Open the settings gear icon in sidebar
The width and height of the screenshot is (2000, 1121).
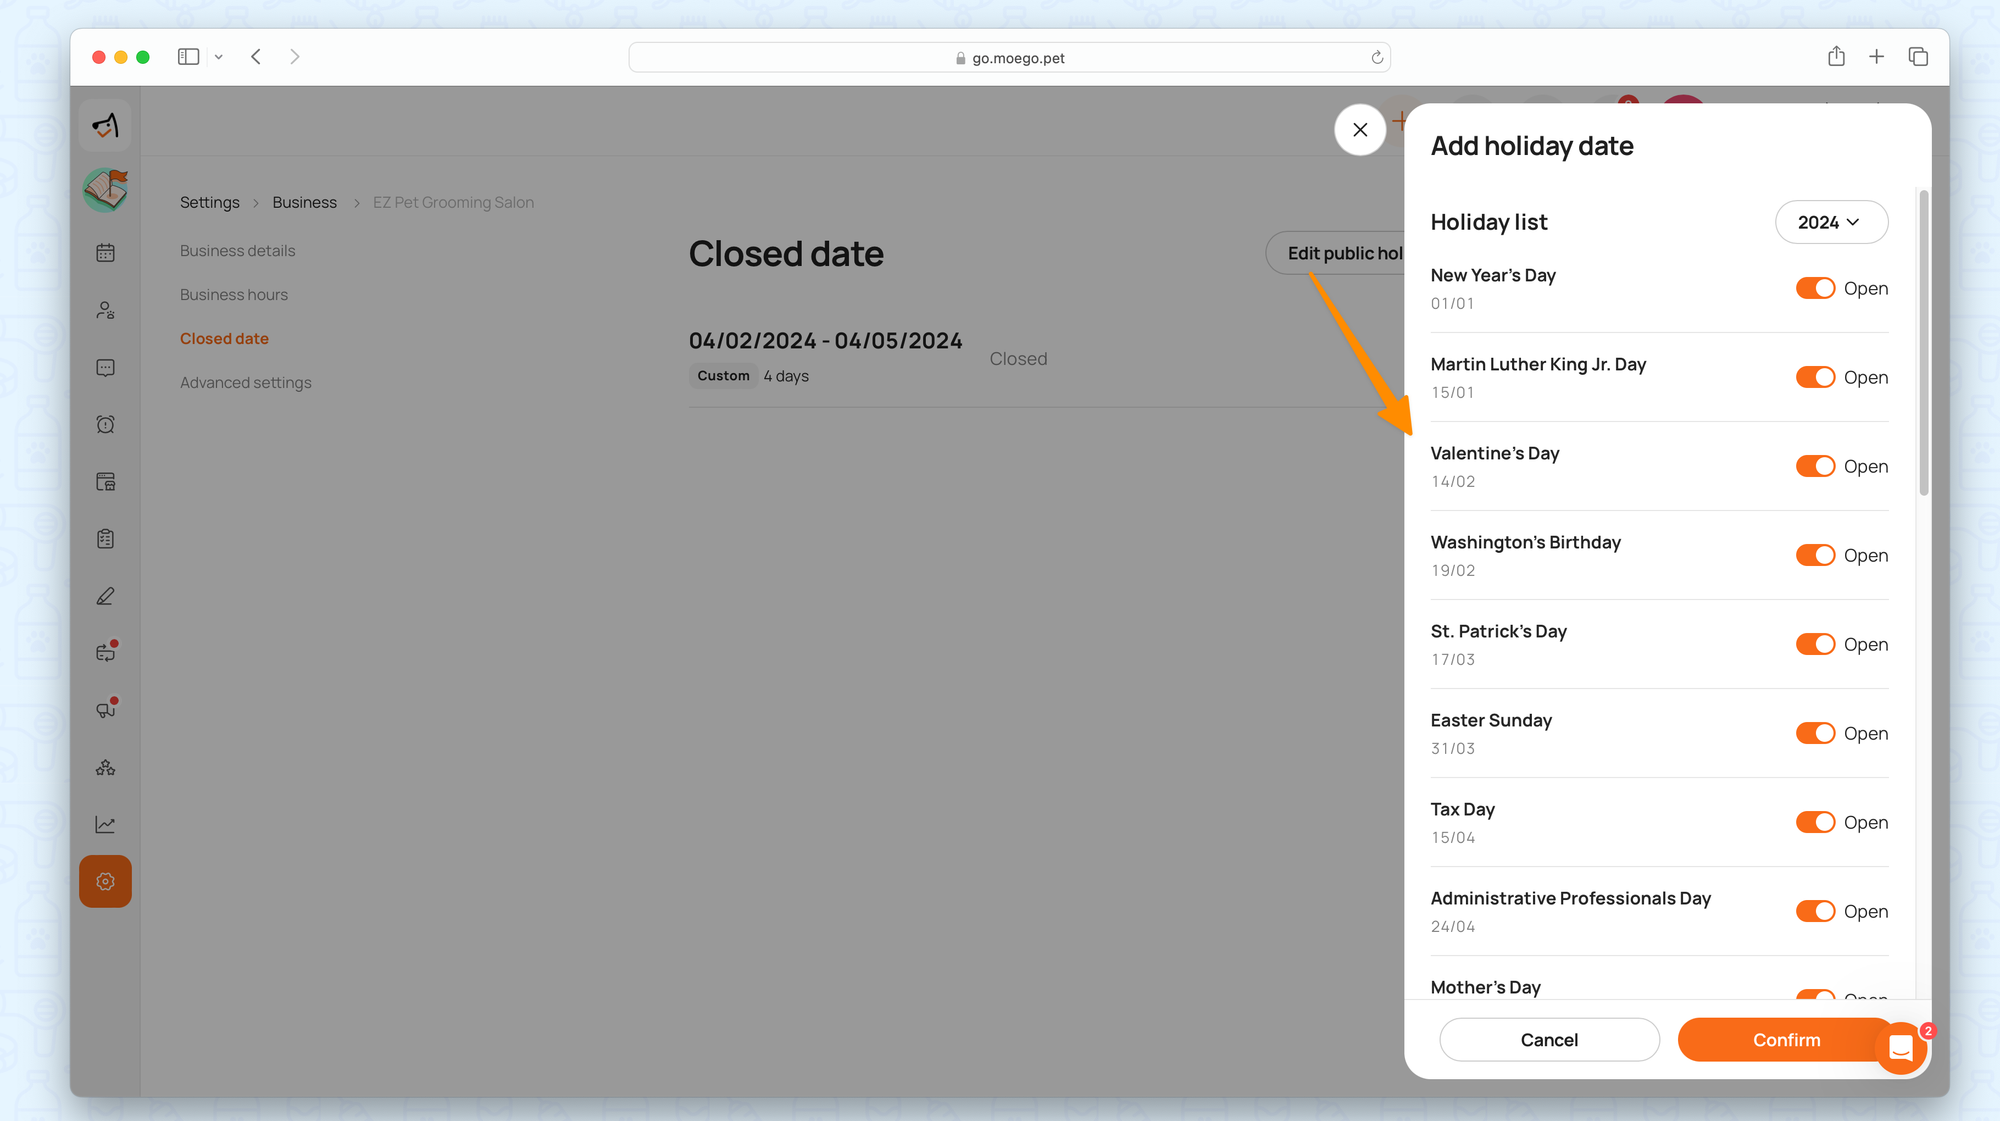[105, 882]
